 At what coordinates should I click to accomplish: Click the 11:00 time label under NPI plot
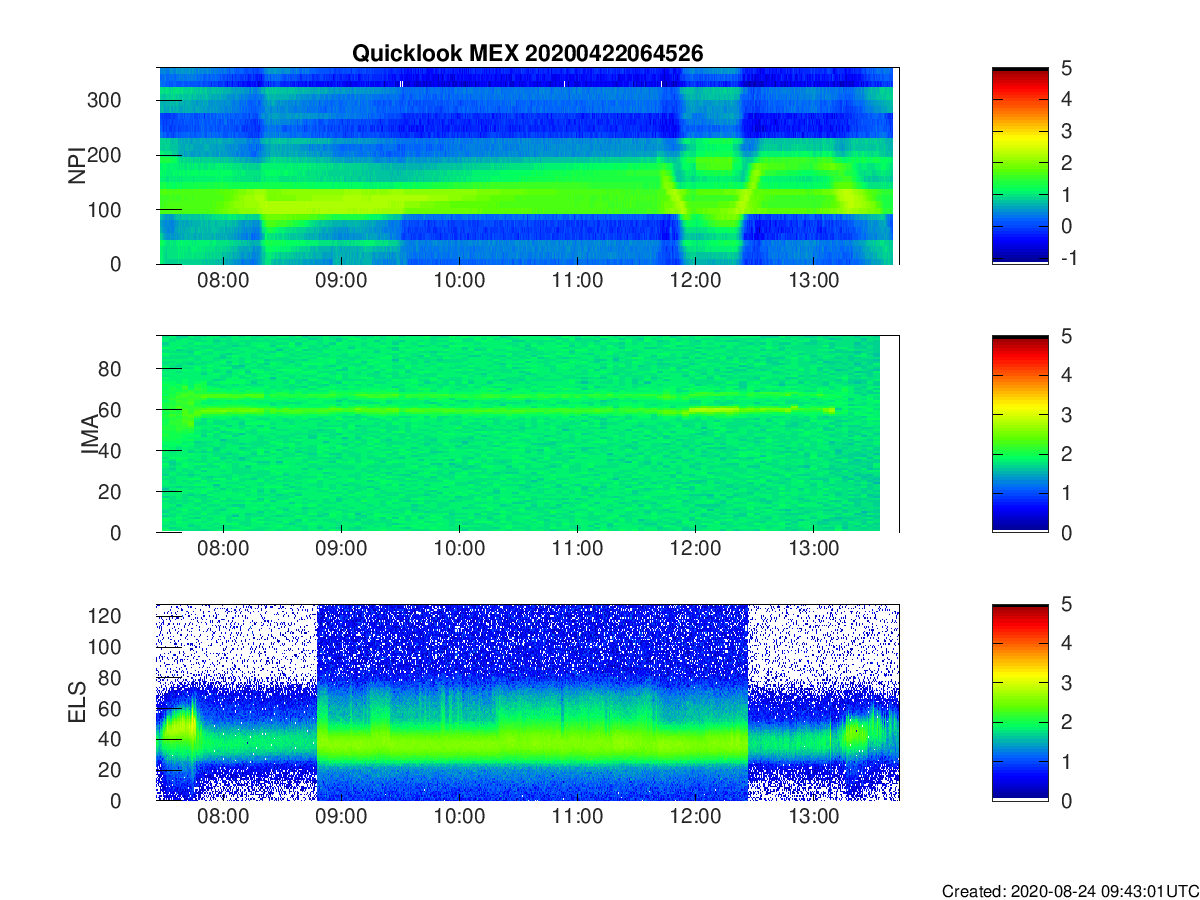click(577, 281)
